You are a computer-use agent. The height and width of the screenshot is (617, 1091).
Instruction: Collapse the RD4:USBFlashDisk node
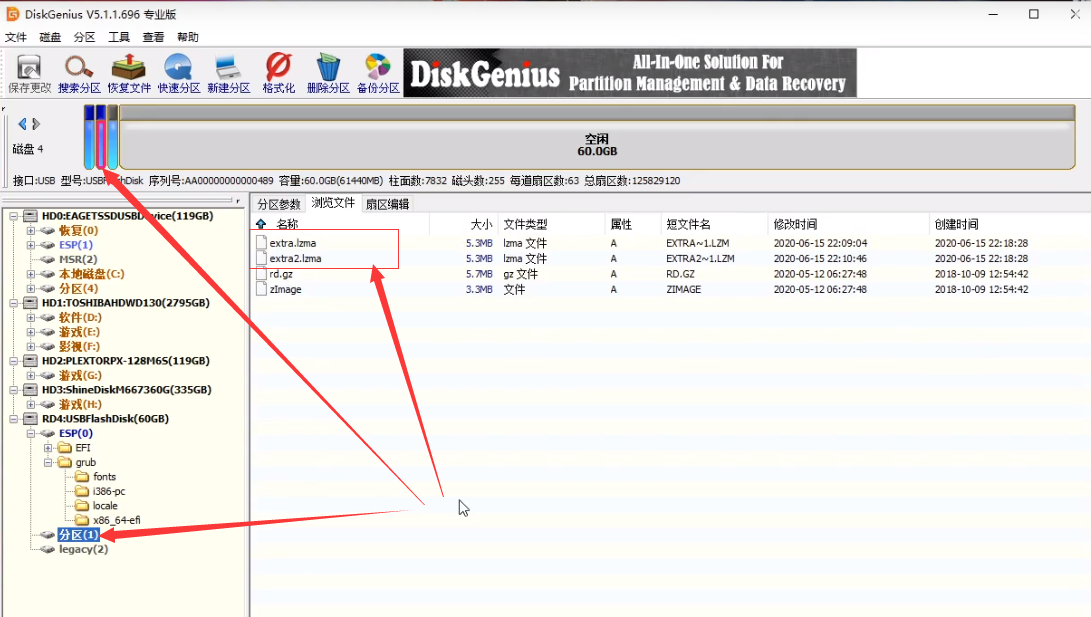pyautogui.click(x=13, y=419)
